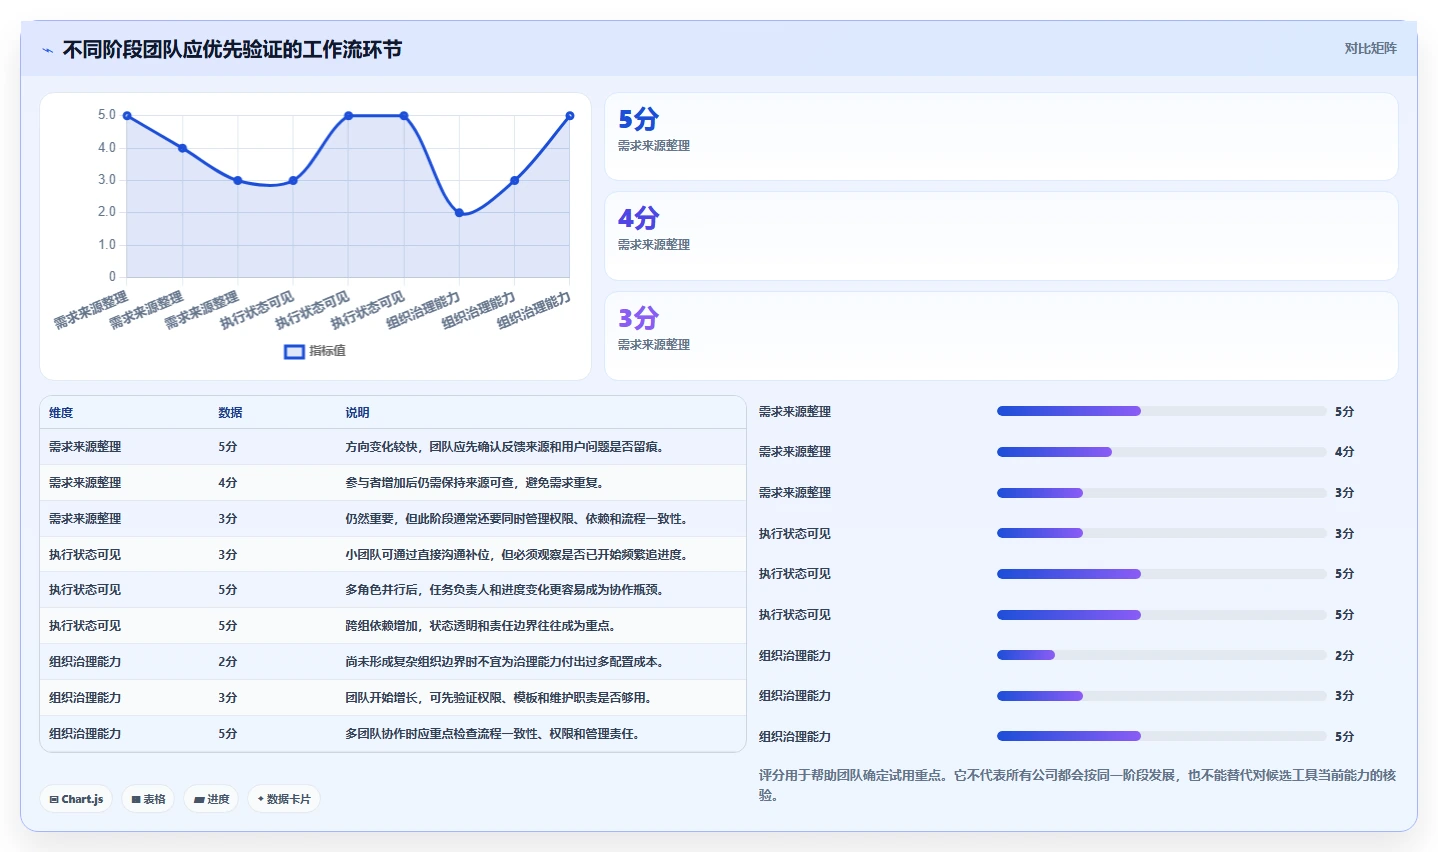Open the 3分 data card
The width and height of the screenshot is (1438, 852).
1001,336
